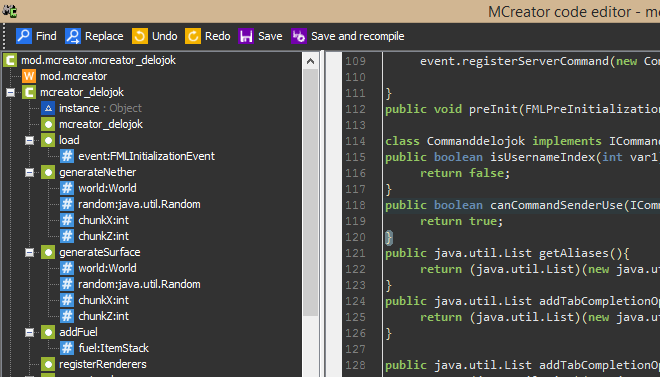Select world:World under generateSurface
The height and width of the screenshot is (377, 660).
point(107,268)
